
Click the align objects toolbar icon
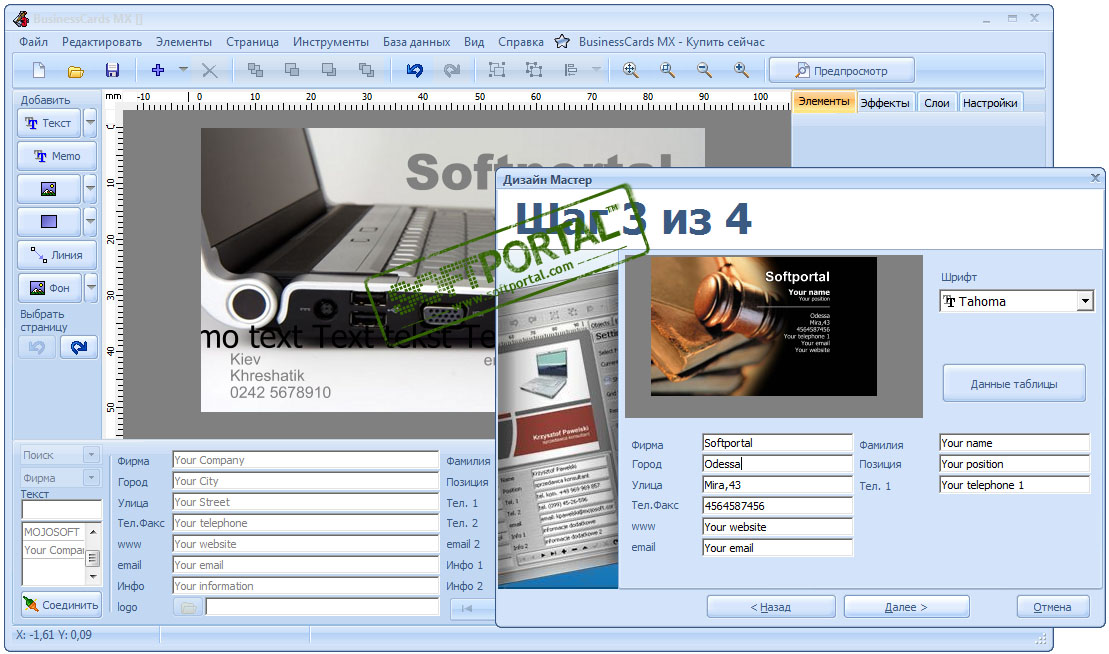click(571, 70)
